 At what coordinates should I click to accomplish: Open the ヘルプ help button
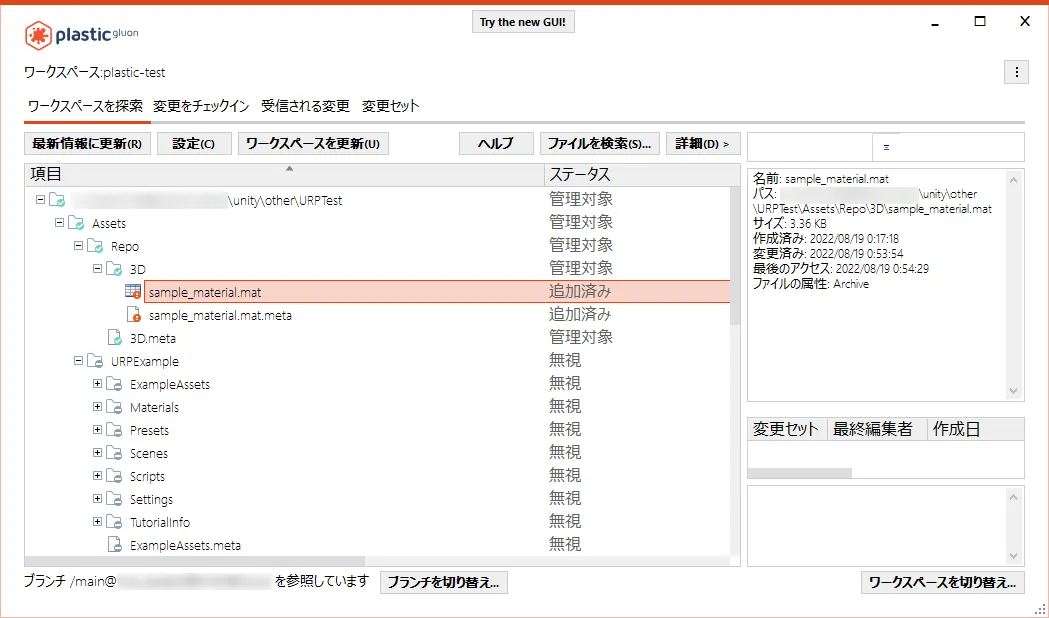(496, 144)
